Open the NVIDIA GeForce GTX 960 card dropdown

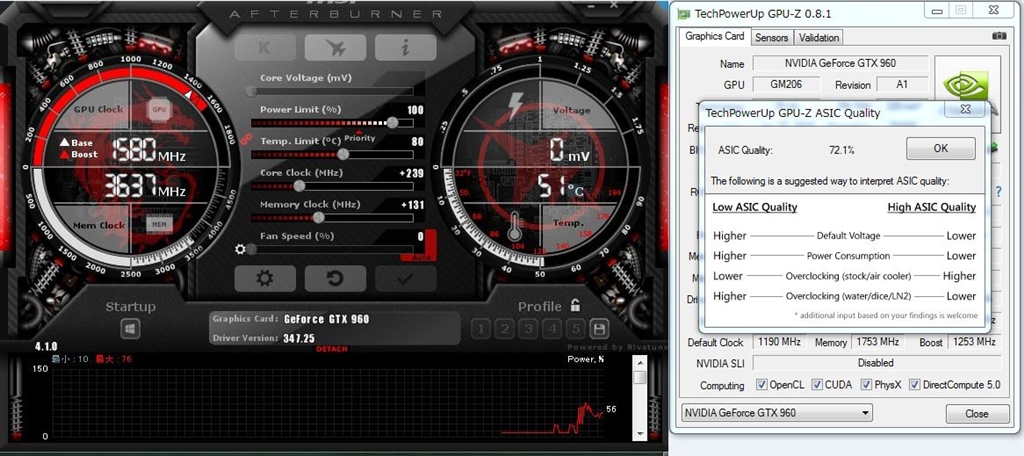(776, 413)
